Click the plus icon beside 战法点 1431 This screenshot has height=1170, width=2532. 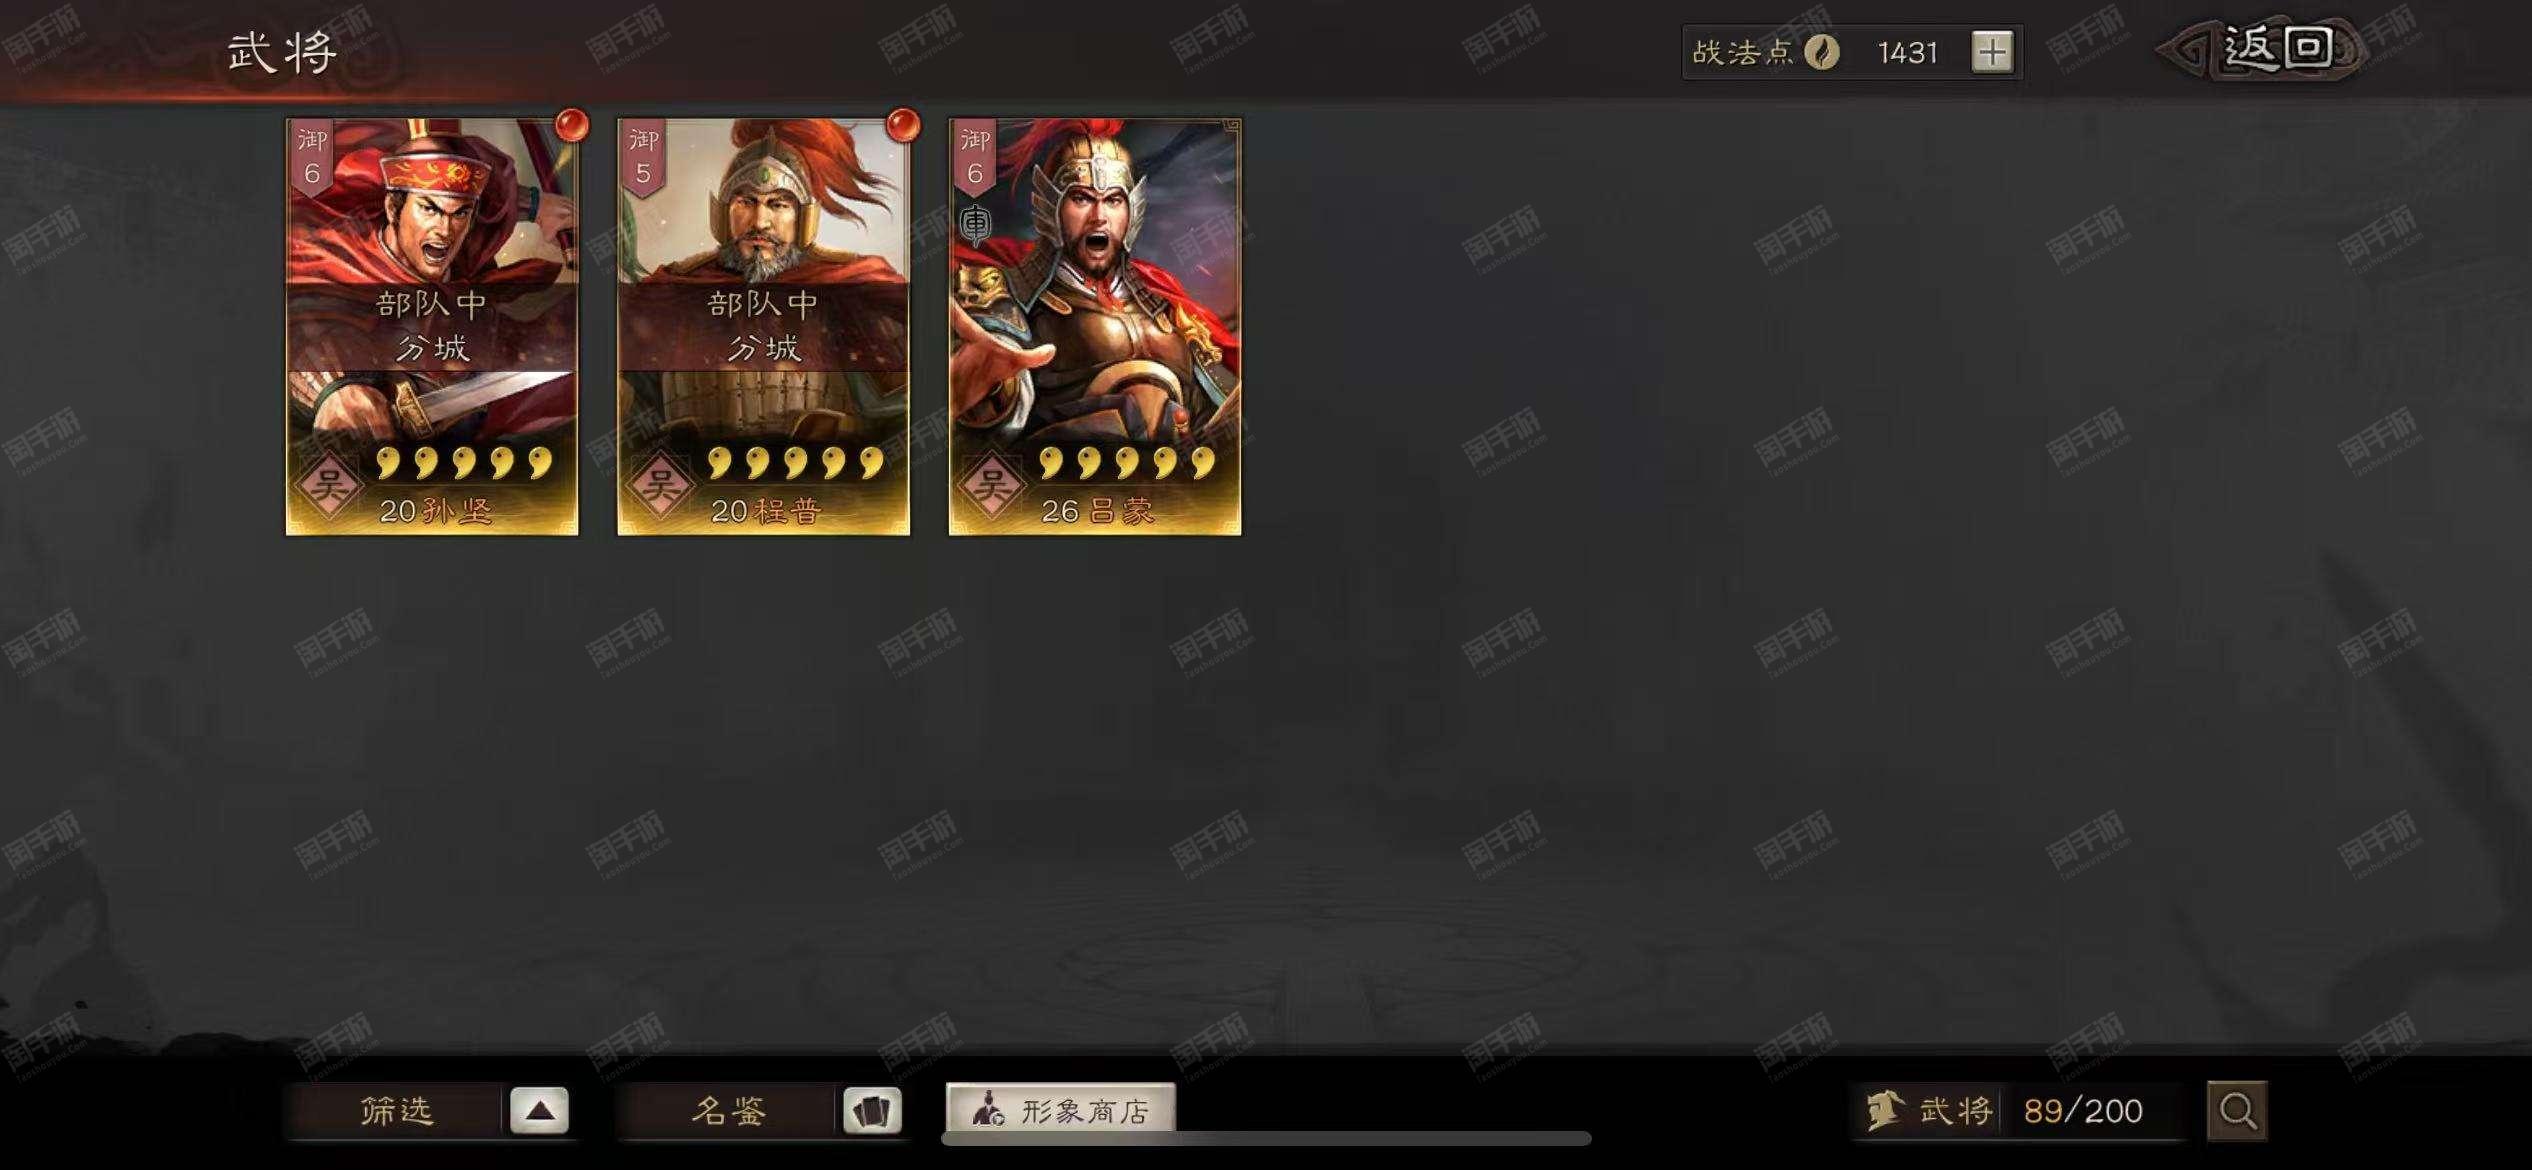pyautogui.click(x=1992, y=52)
